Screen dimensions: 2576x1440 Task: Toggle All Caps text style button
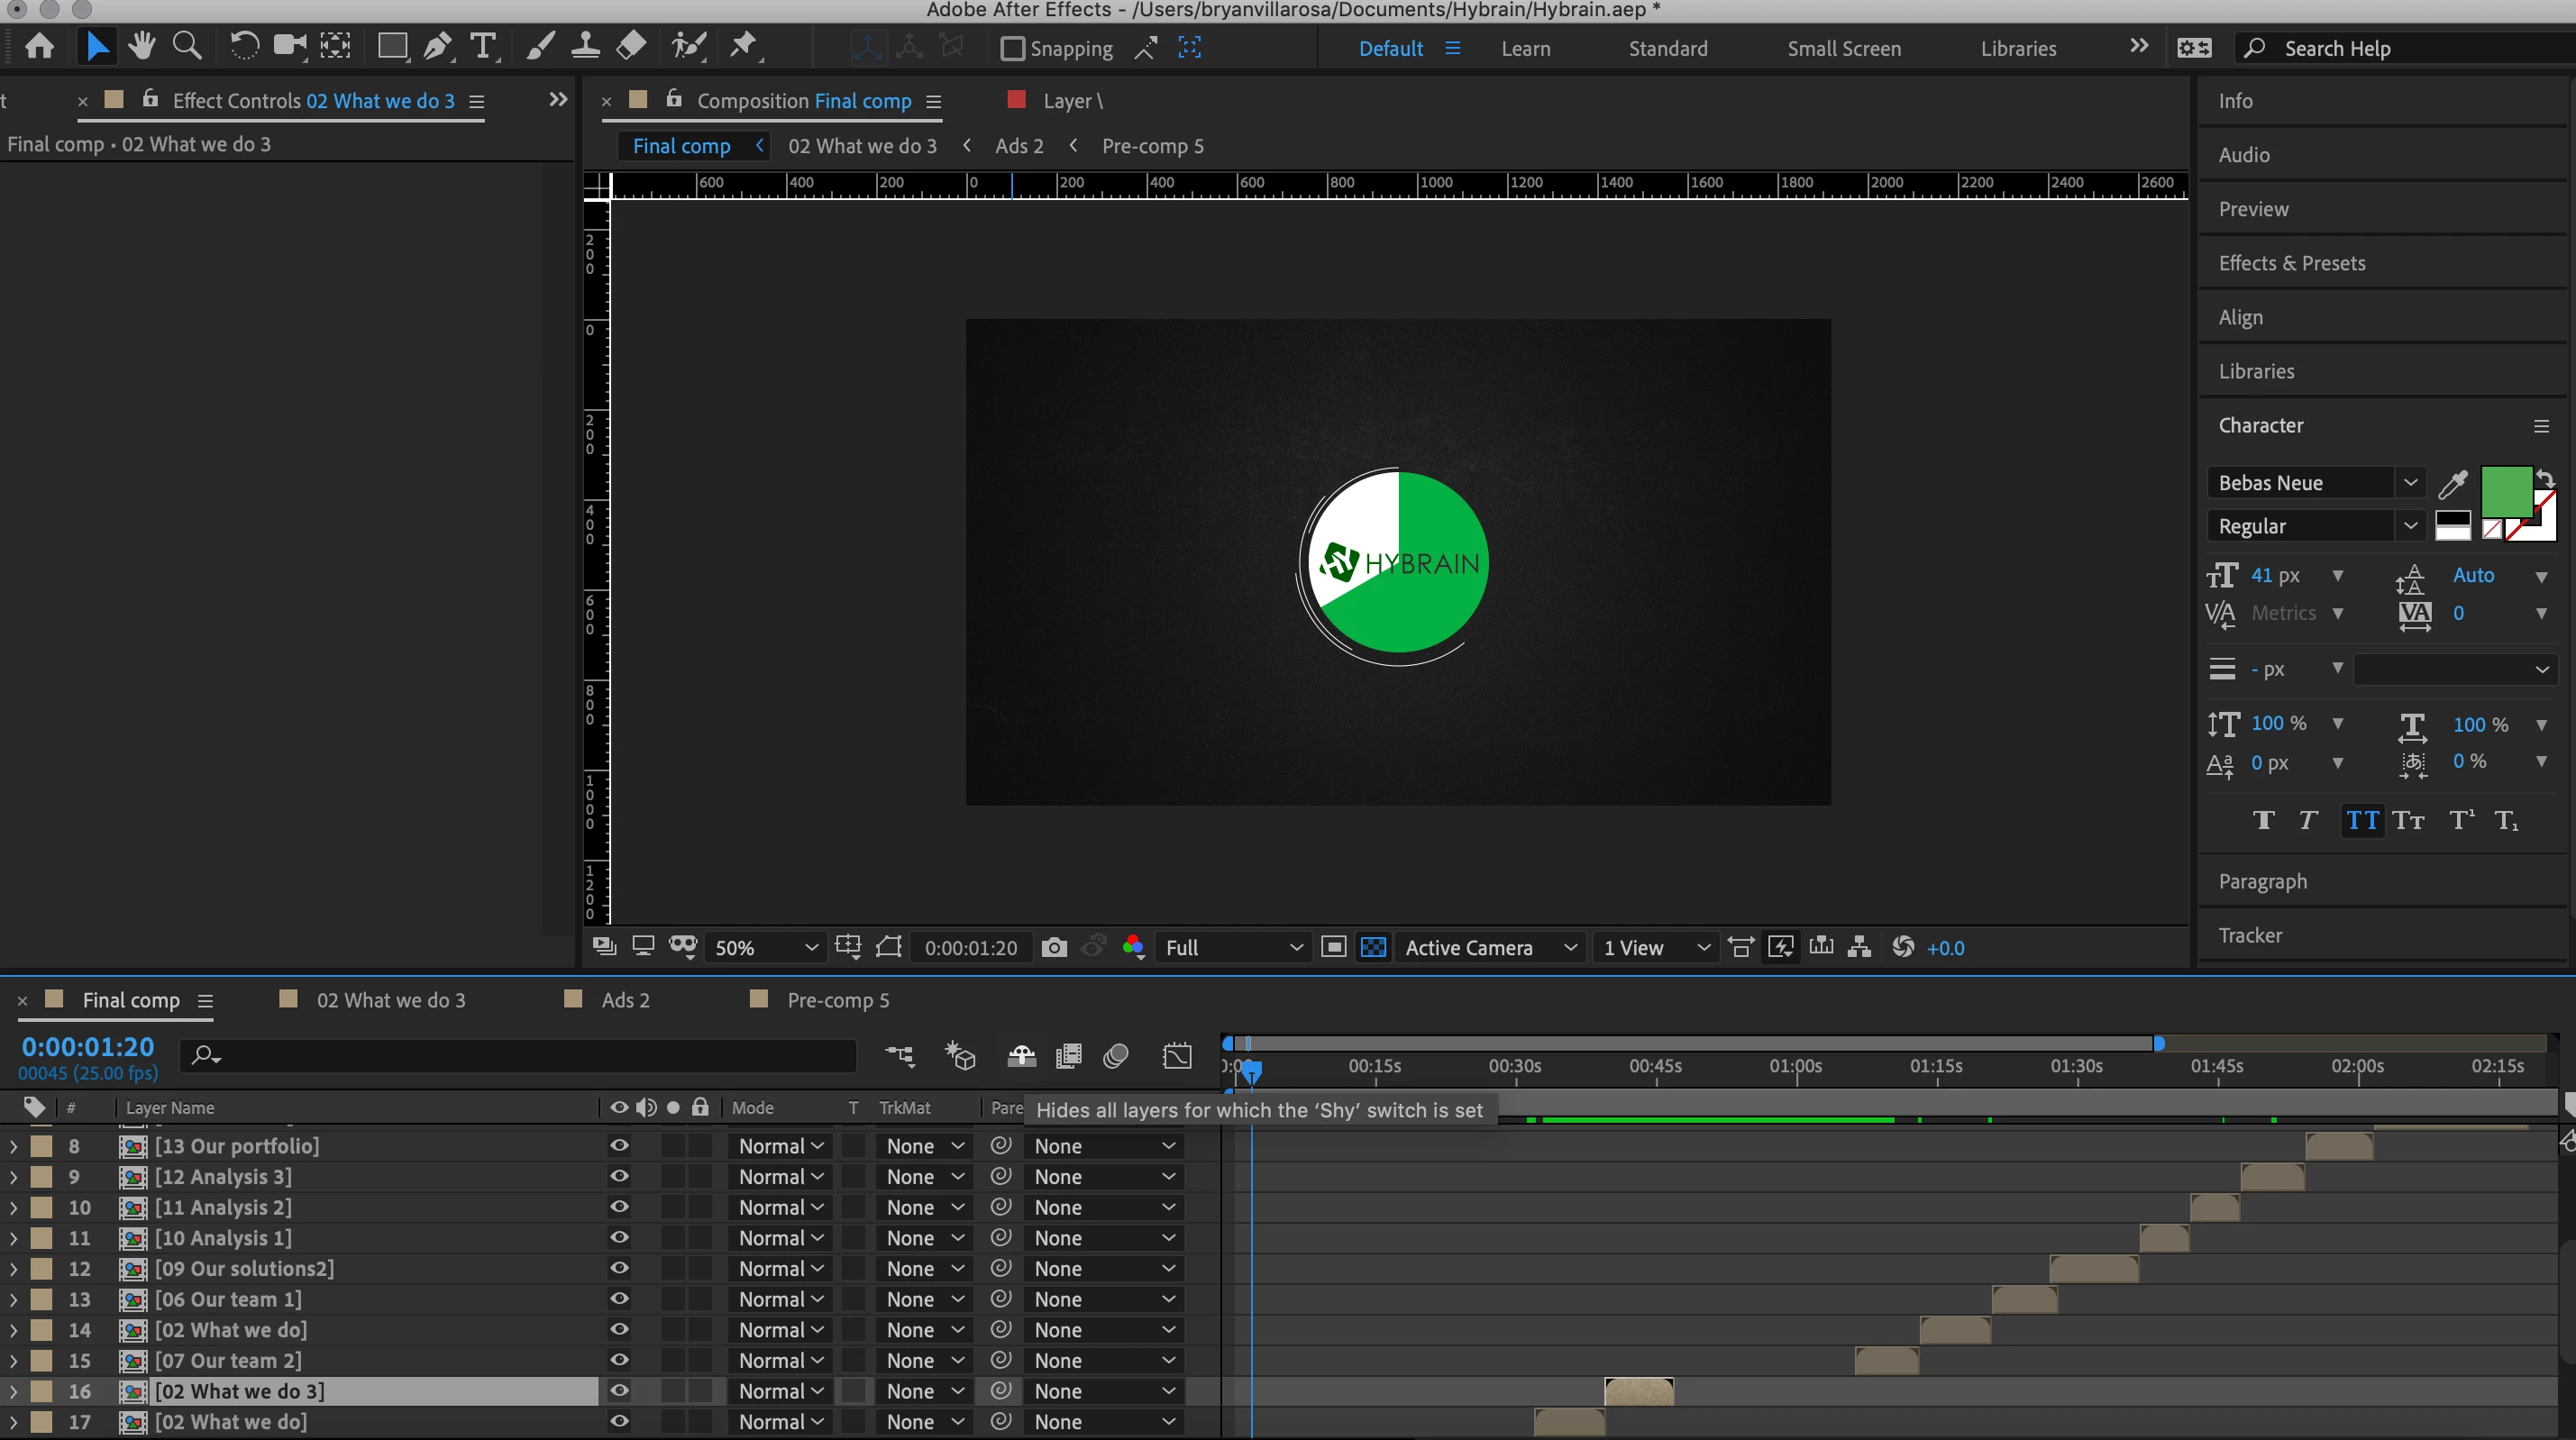coord(2362,821)
